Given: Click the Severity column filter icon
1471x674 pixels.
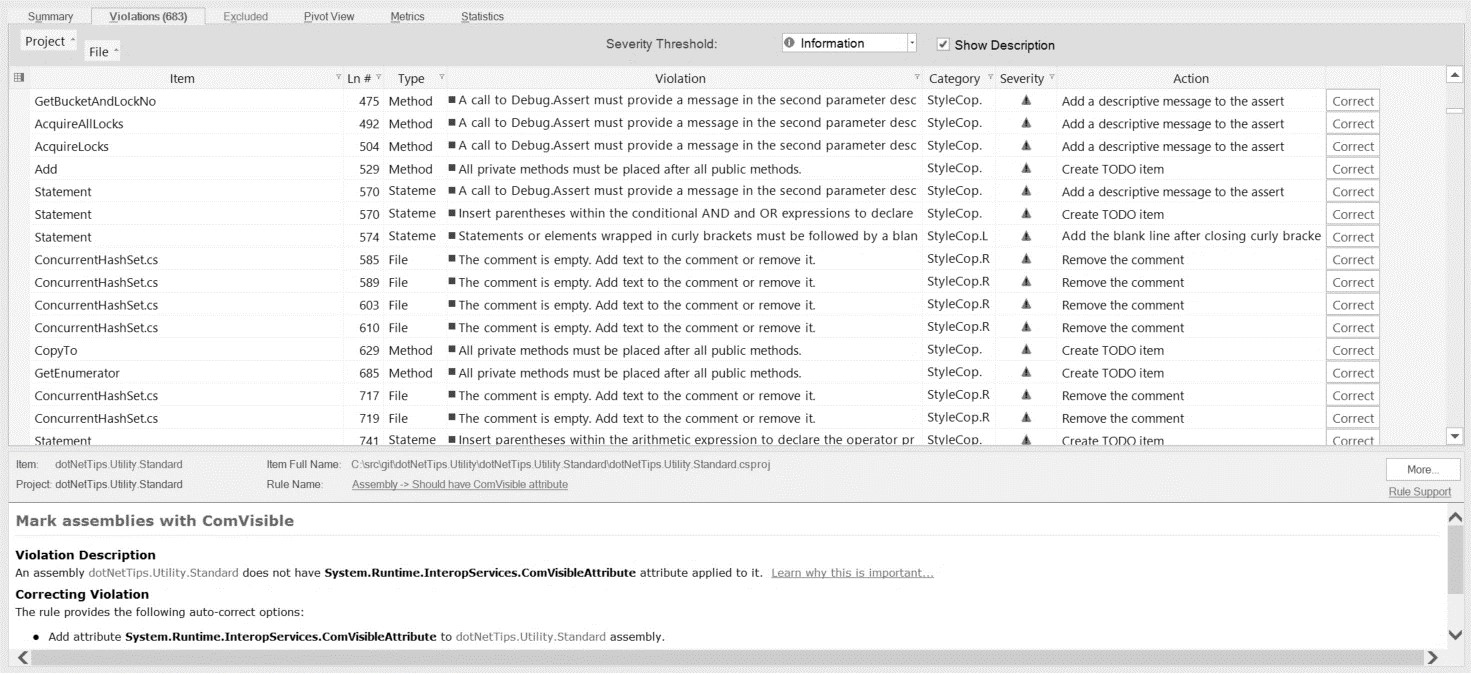Looking at the screenshot, I should coord(1051,78).
